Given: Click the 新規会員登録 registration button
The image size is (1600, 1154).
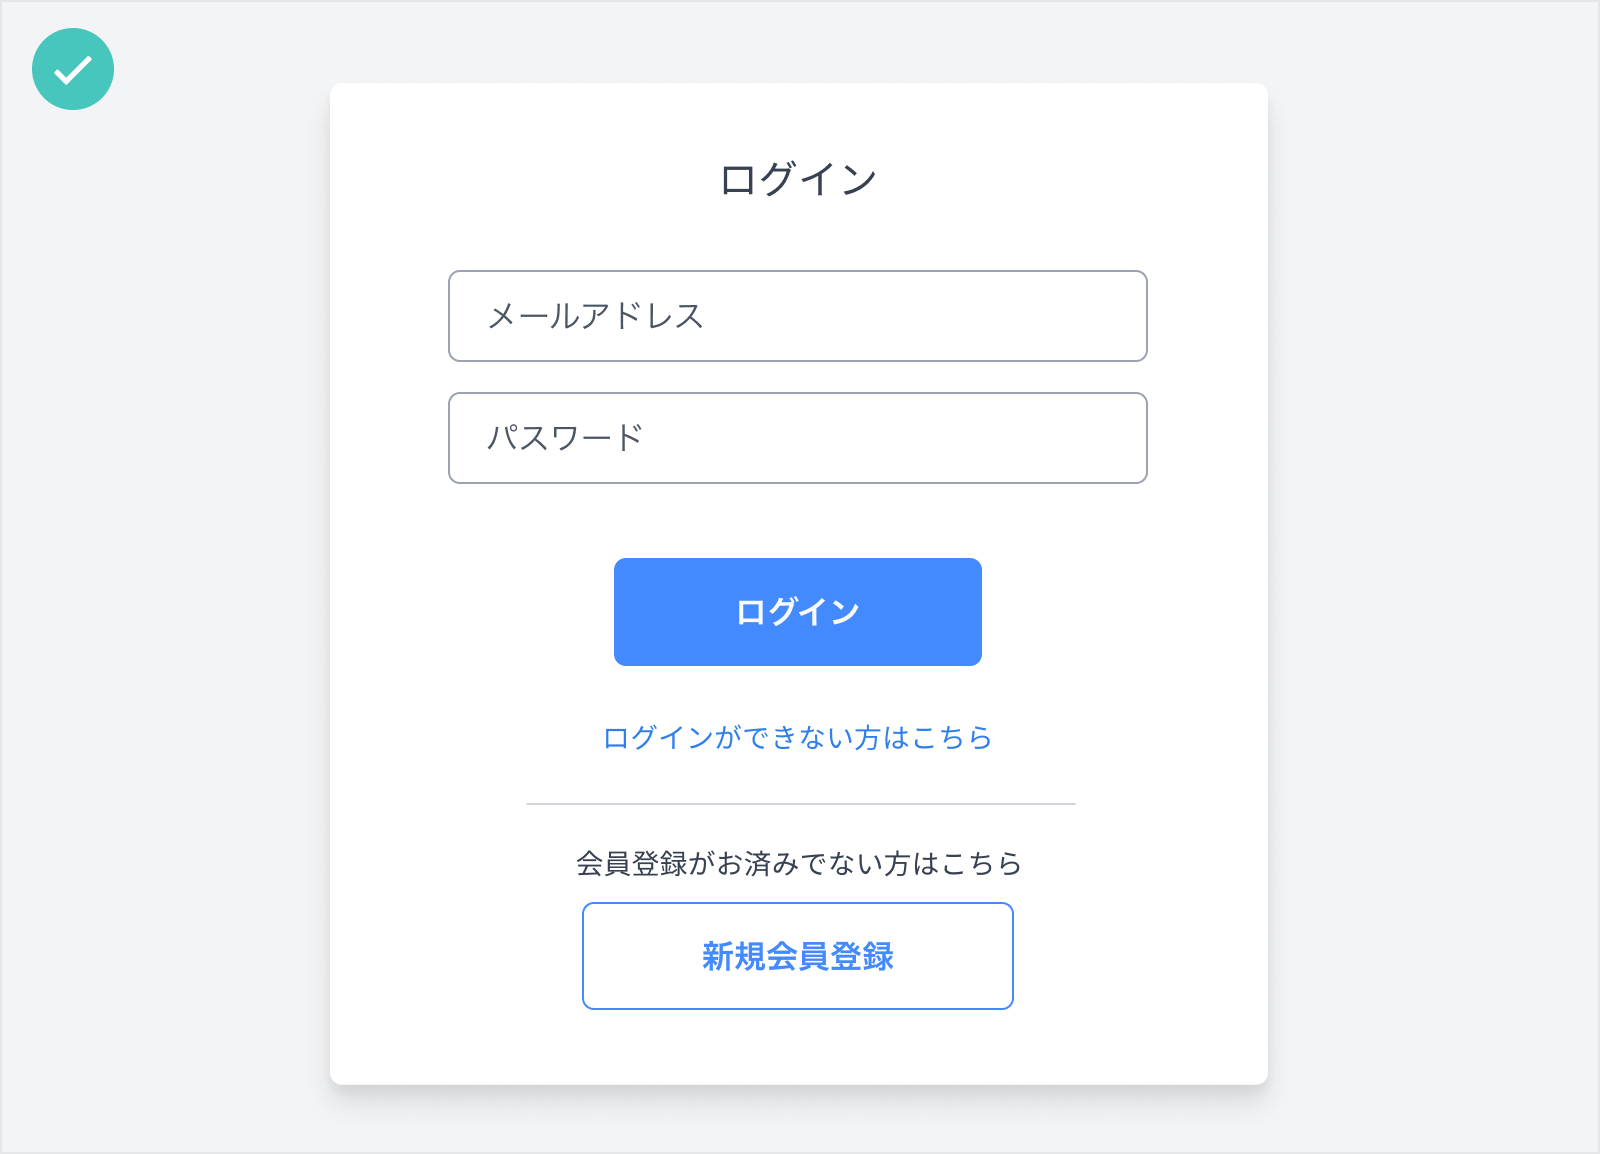Looking at the screenshot, I should 797,956.
